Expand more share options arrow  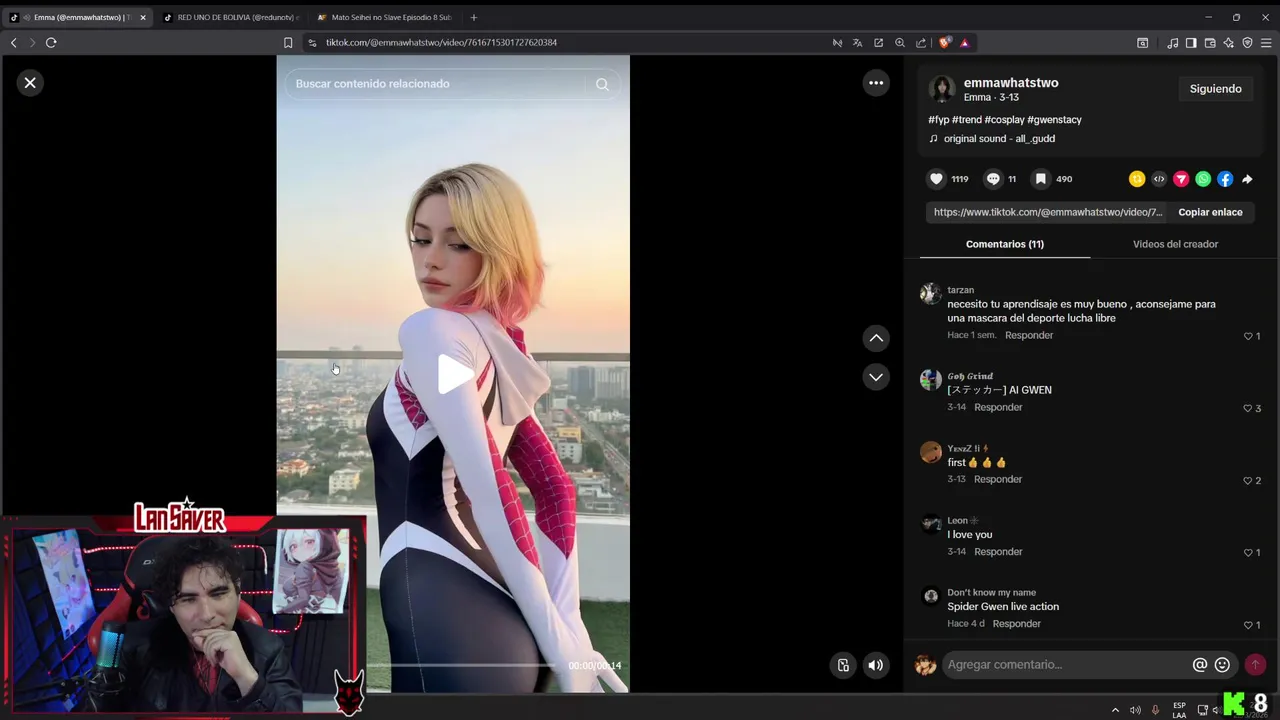1247,179
